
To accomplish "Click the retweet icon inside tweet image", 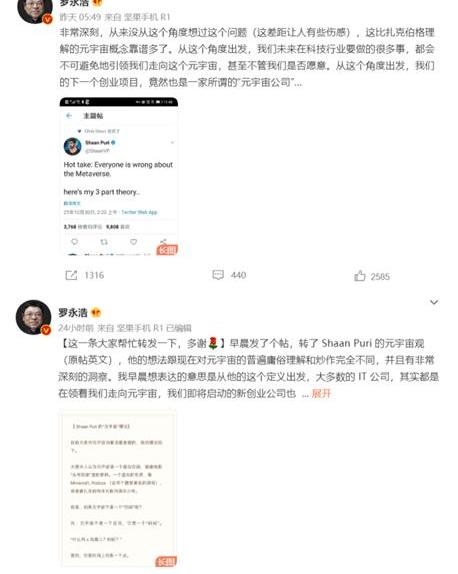I will point(104,242).
